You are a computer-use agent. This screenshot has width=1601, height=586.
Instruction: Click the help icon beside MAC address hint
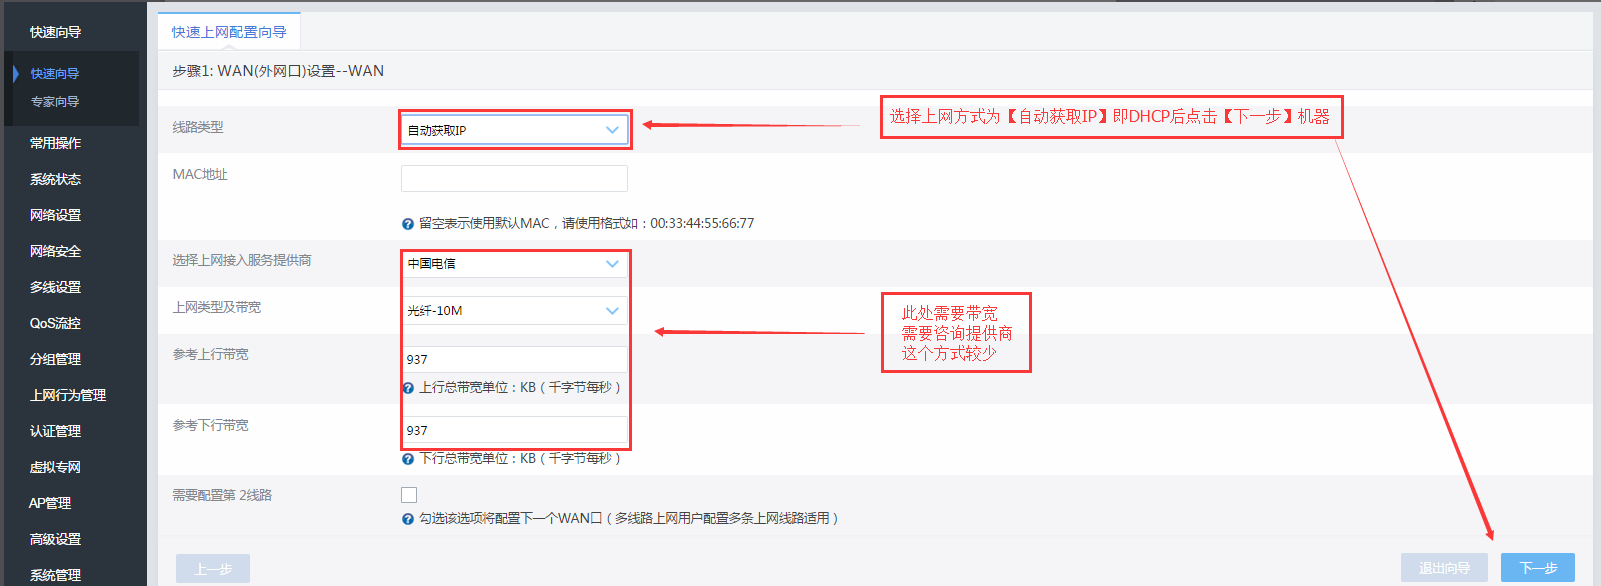pos(408,224)
